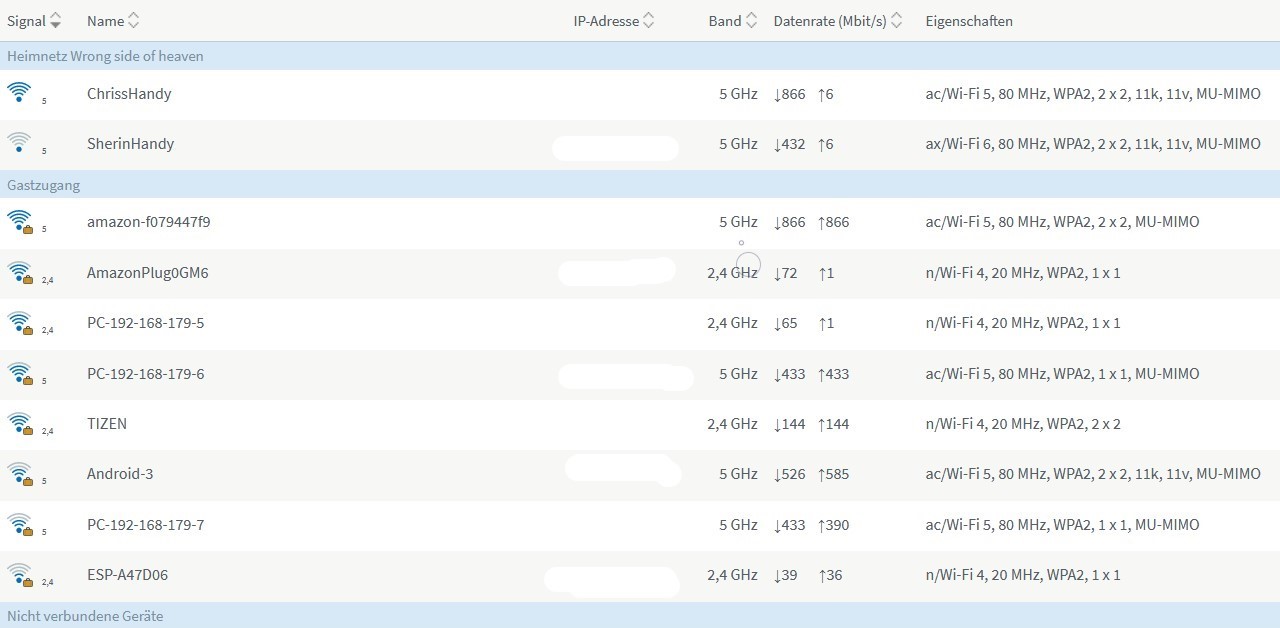Click ESP-A47D06 2,4 GHz band value
Image resolution: width=1280 pixels, height=628 pixels.
[732, 575]
